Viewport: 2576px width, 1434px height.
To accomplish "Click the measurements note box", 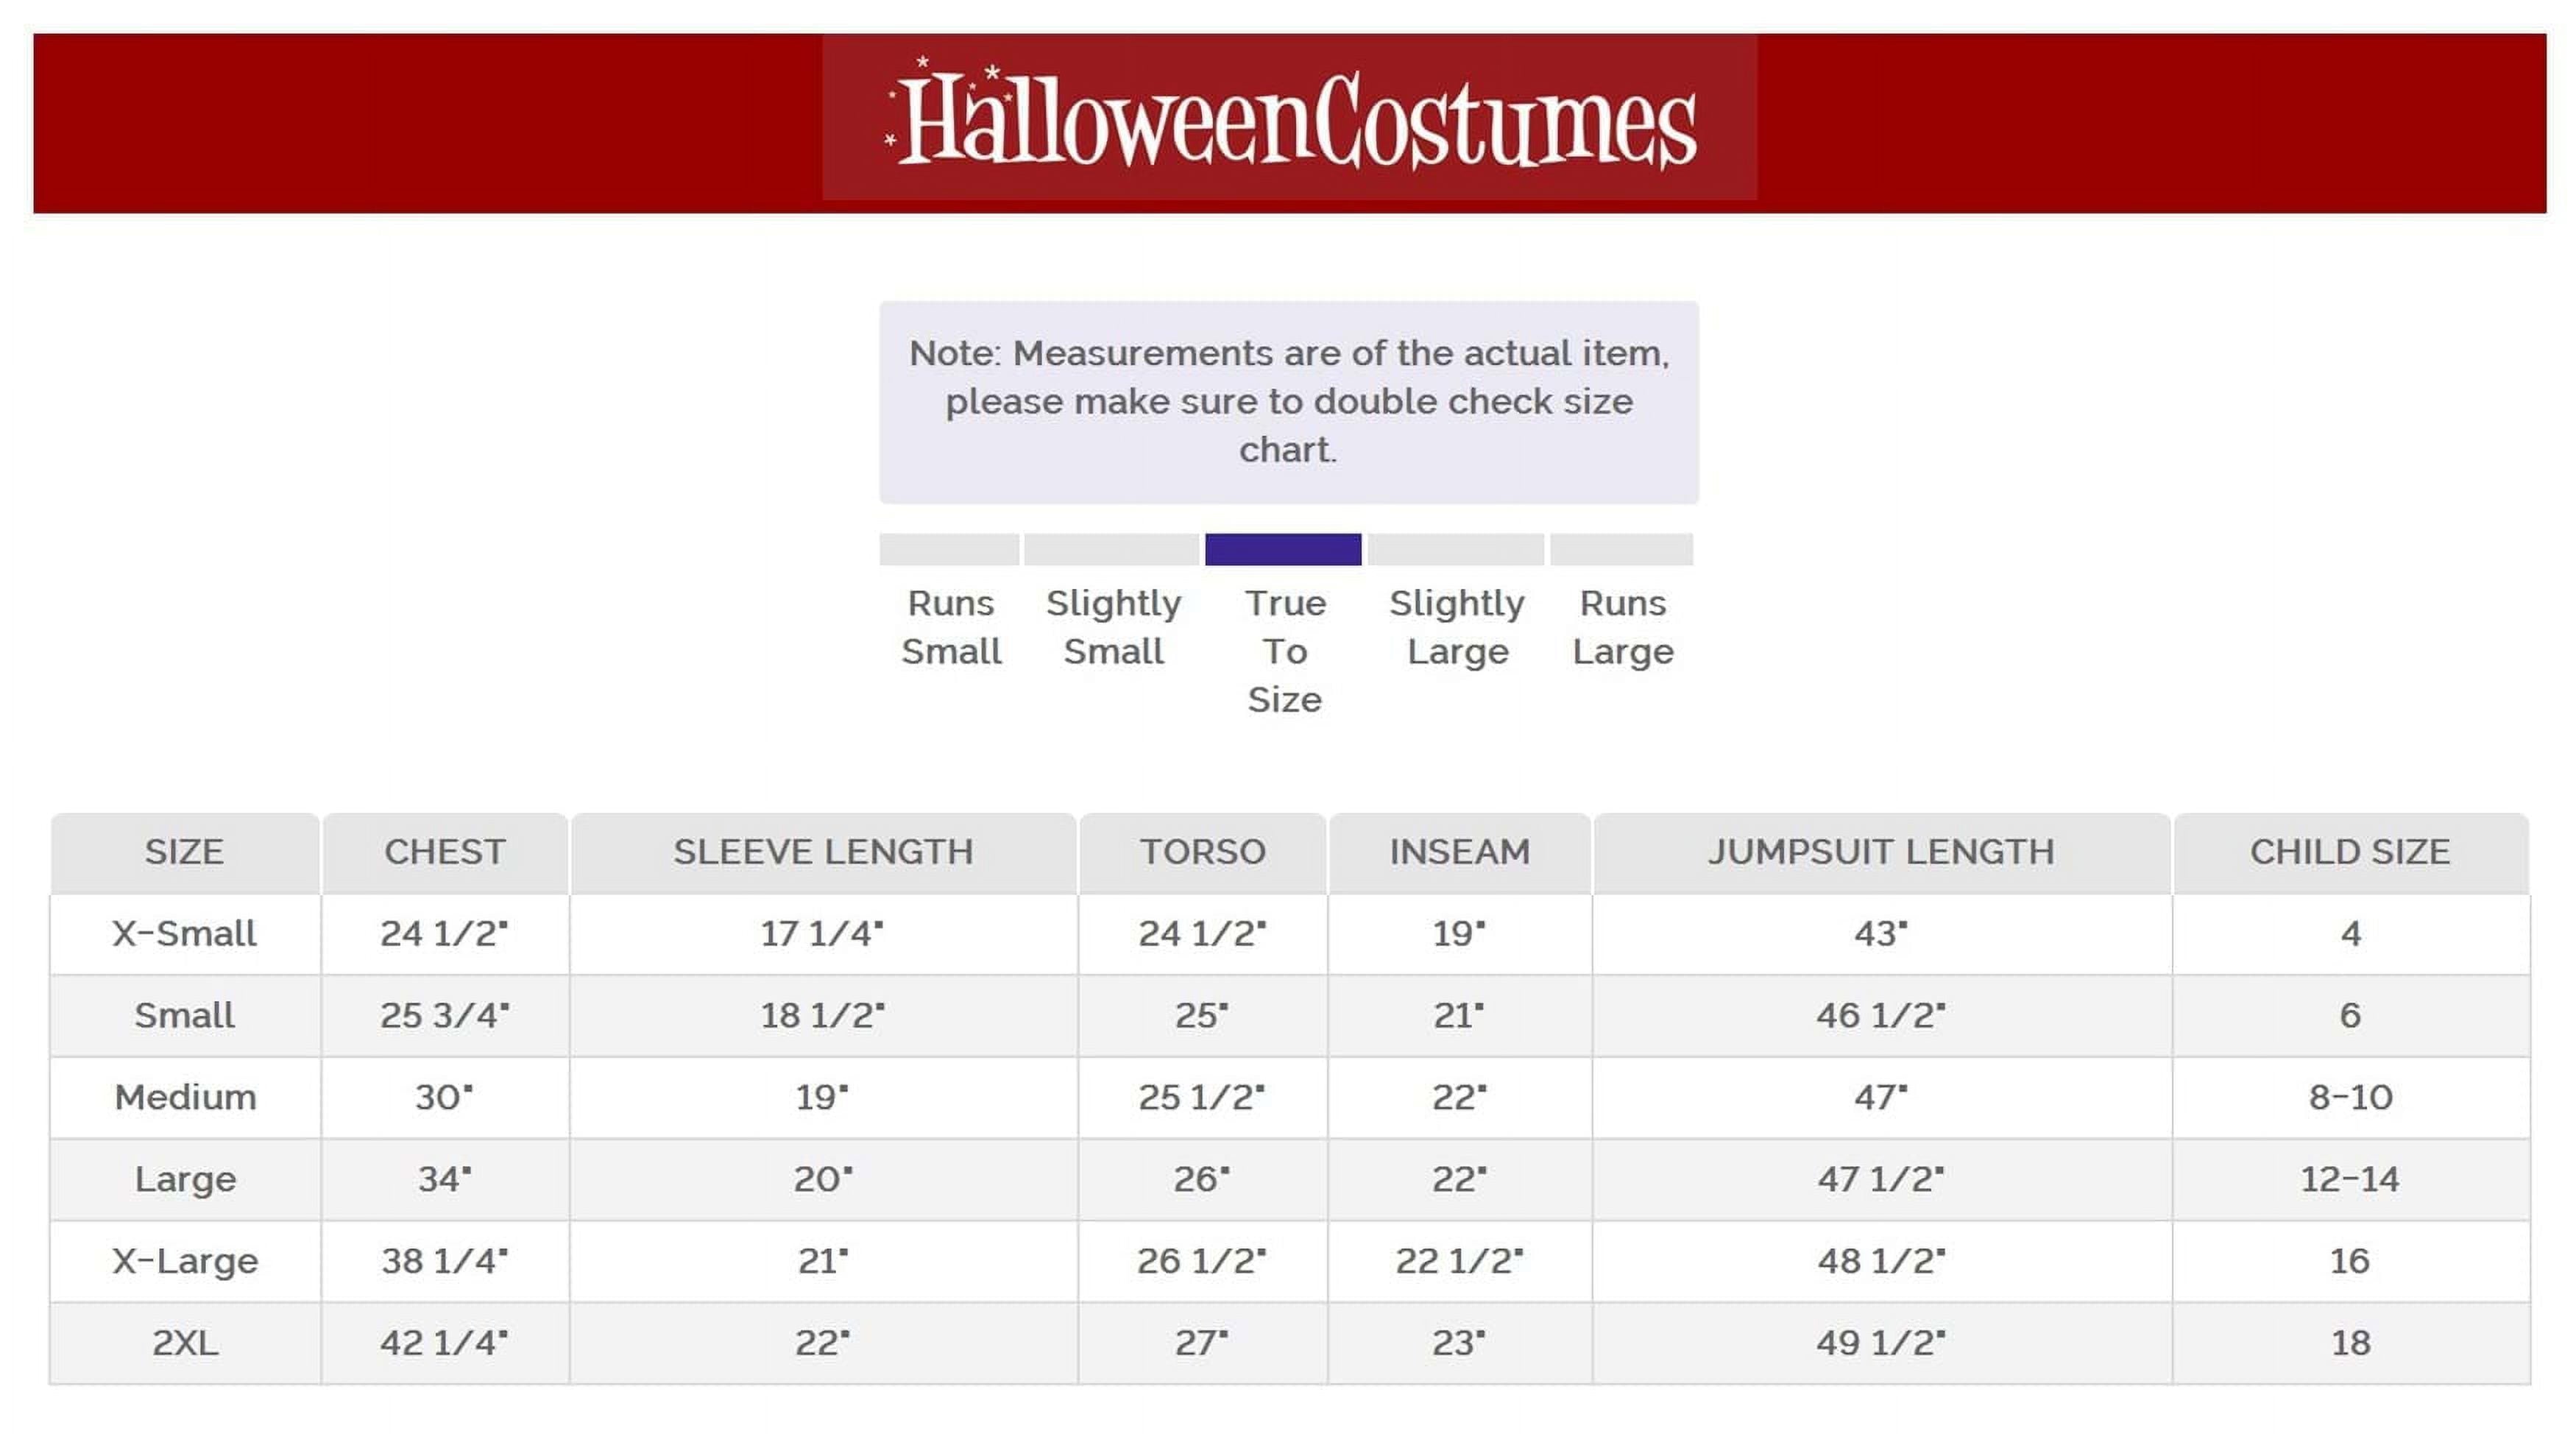I will pos(1289,402).
